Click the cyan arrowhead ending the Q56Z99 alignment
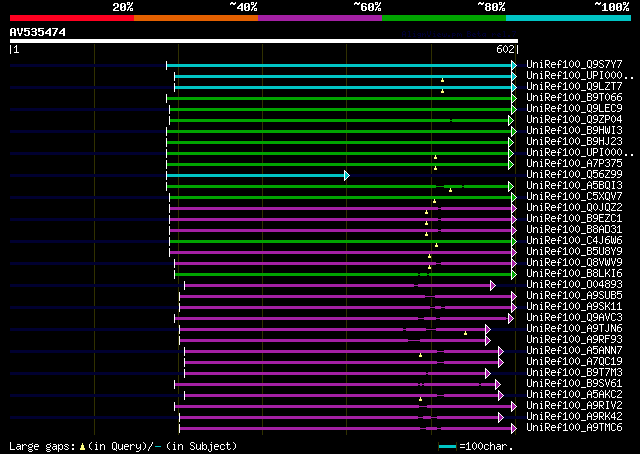Screen dimensions: 640x454 347,176
